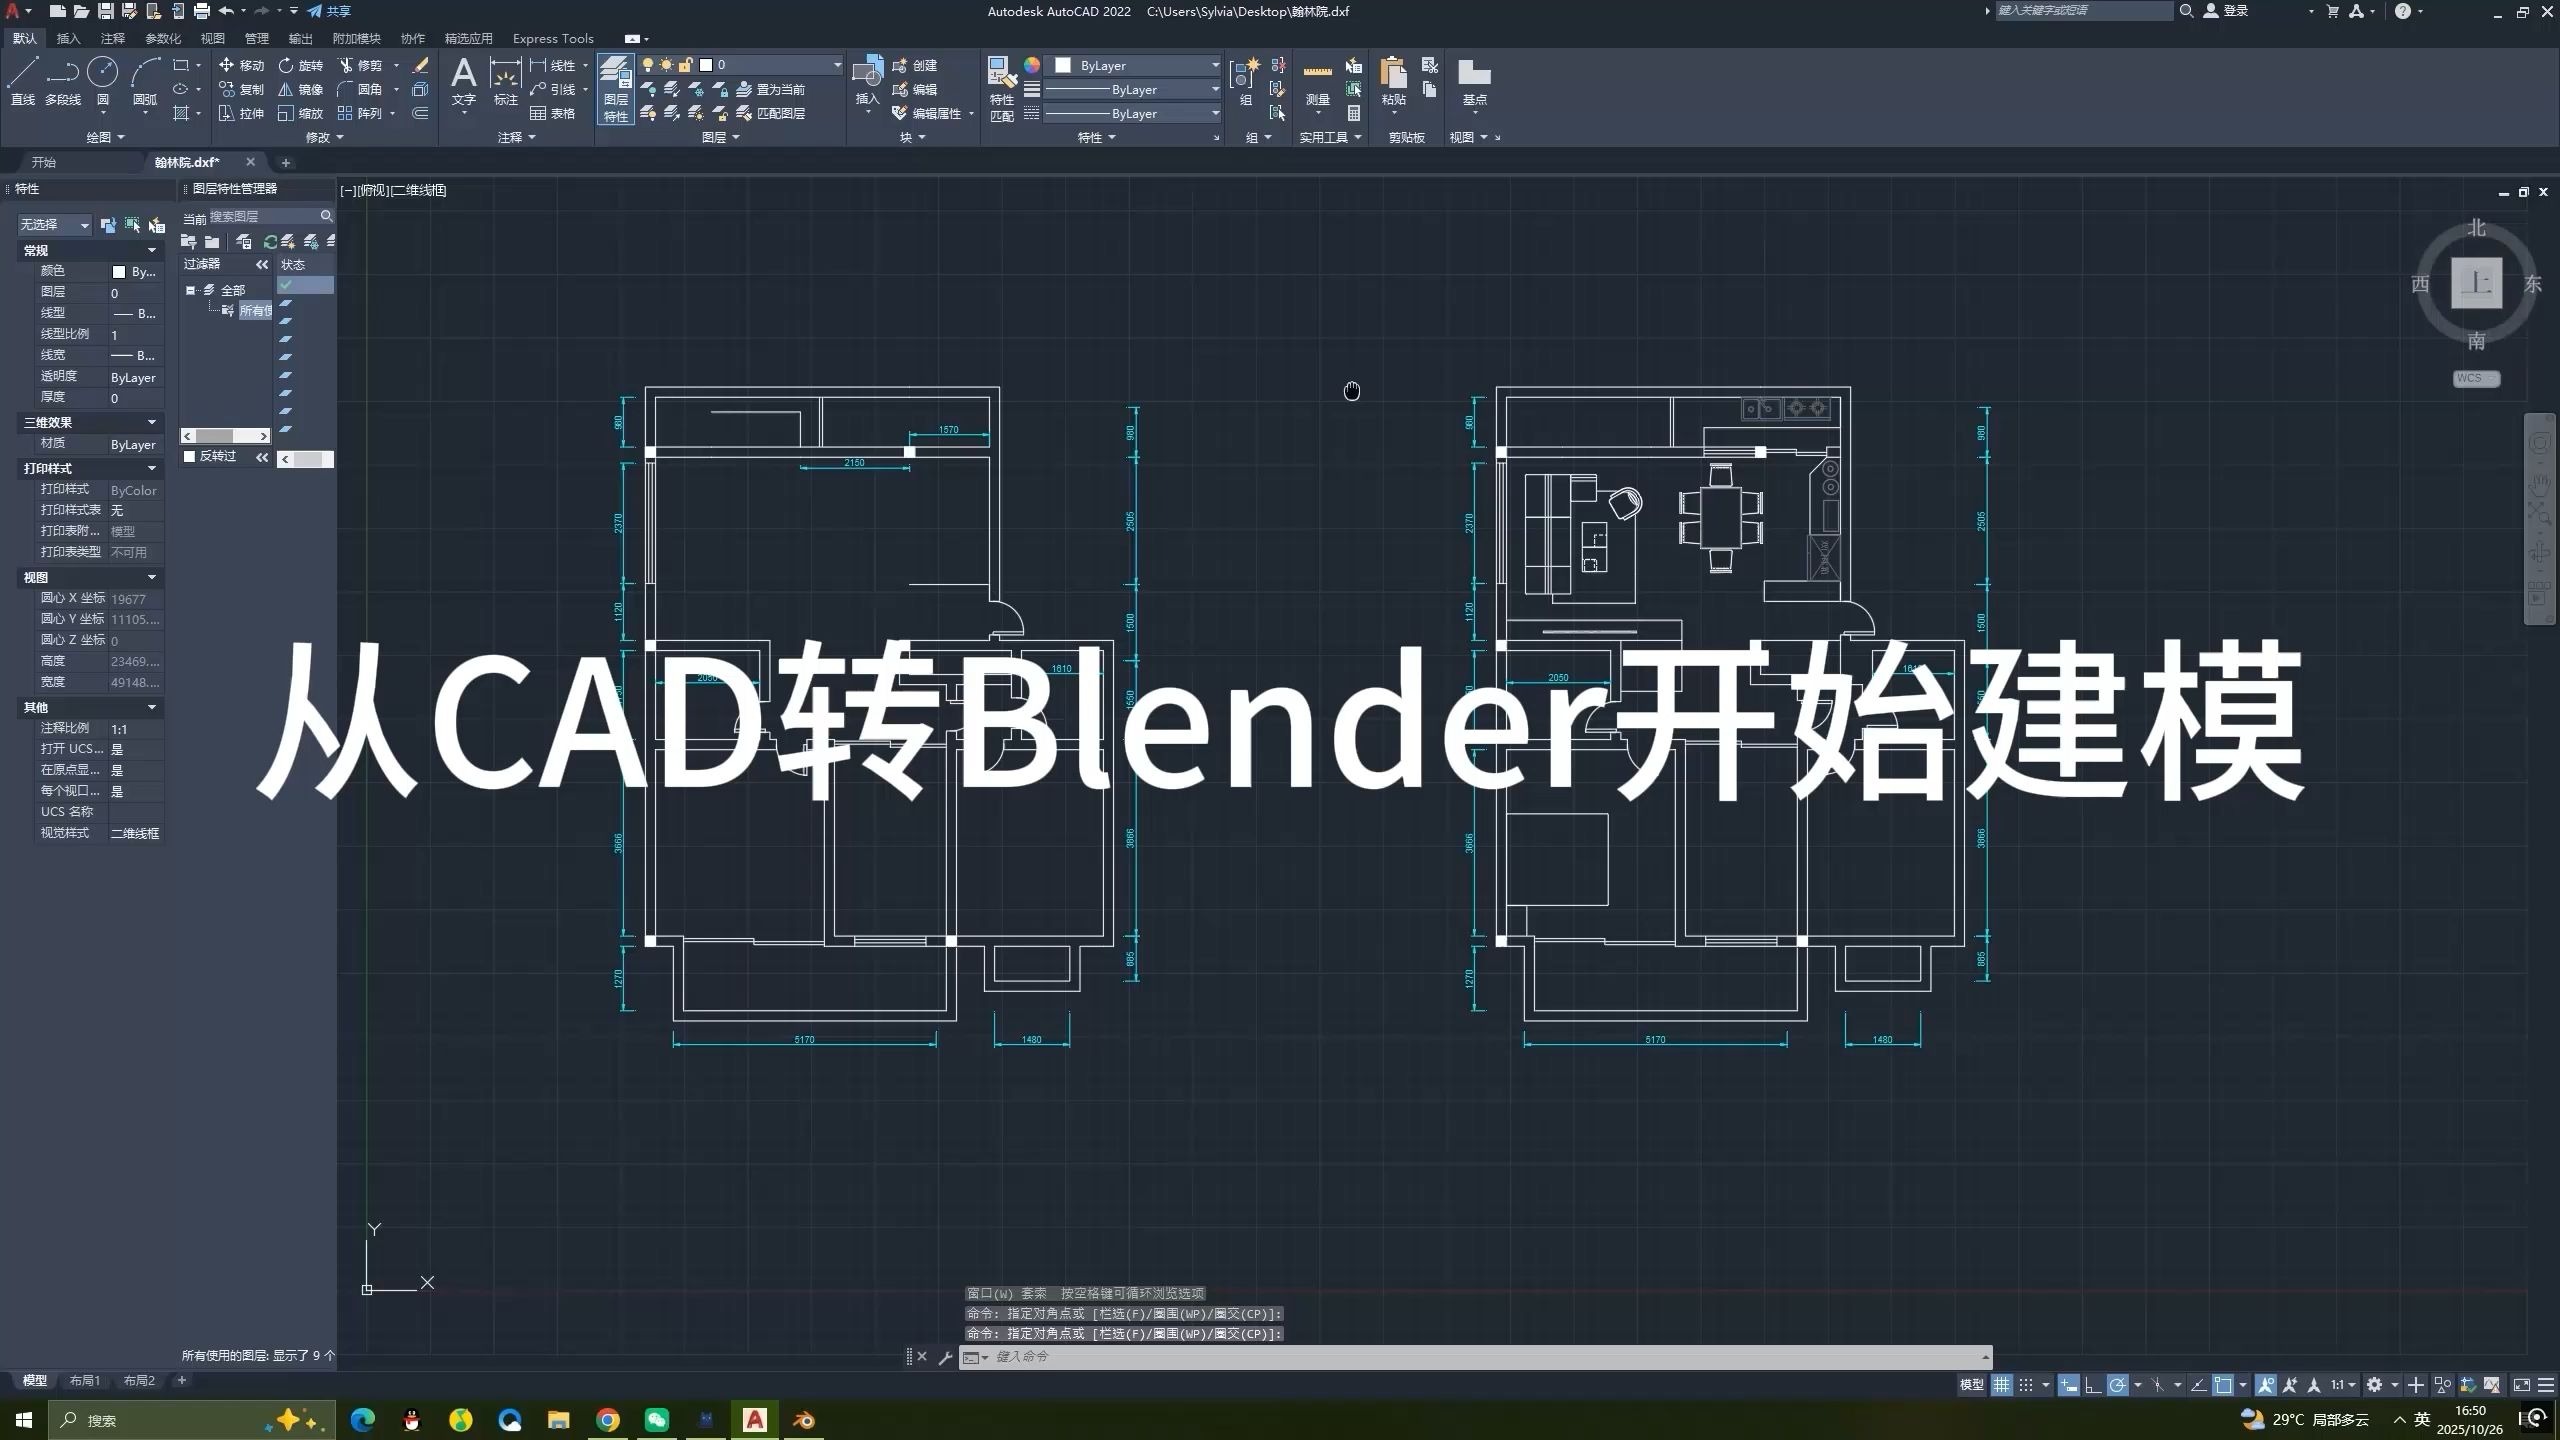2560x1440 pixels.
Task: Check the 反转过滤器 checkbox in layer manager
Action: coord(190,456)
